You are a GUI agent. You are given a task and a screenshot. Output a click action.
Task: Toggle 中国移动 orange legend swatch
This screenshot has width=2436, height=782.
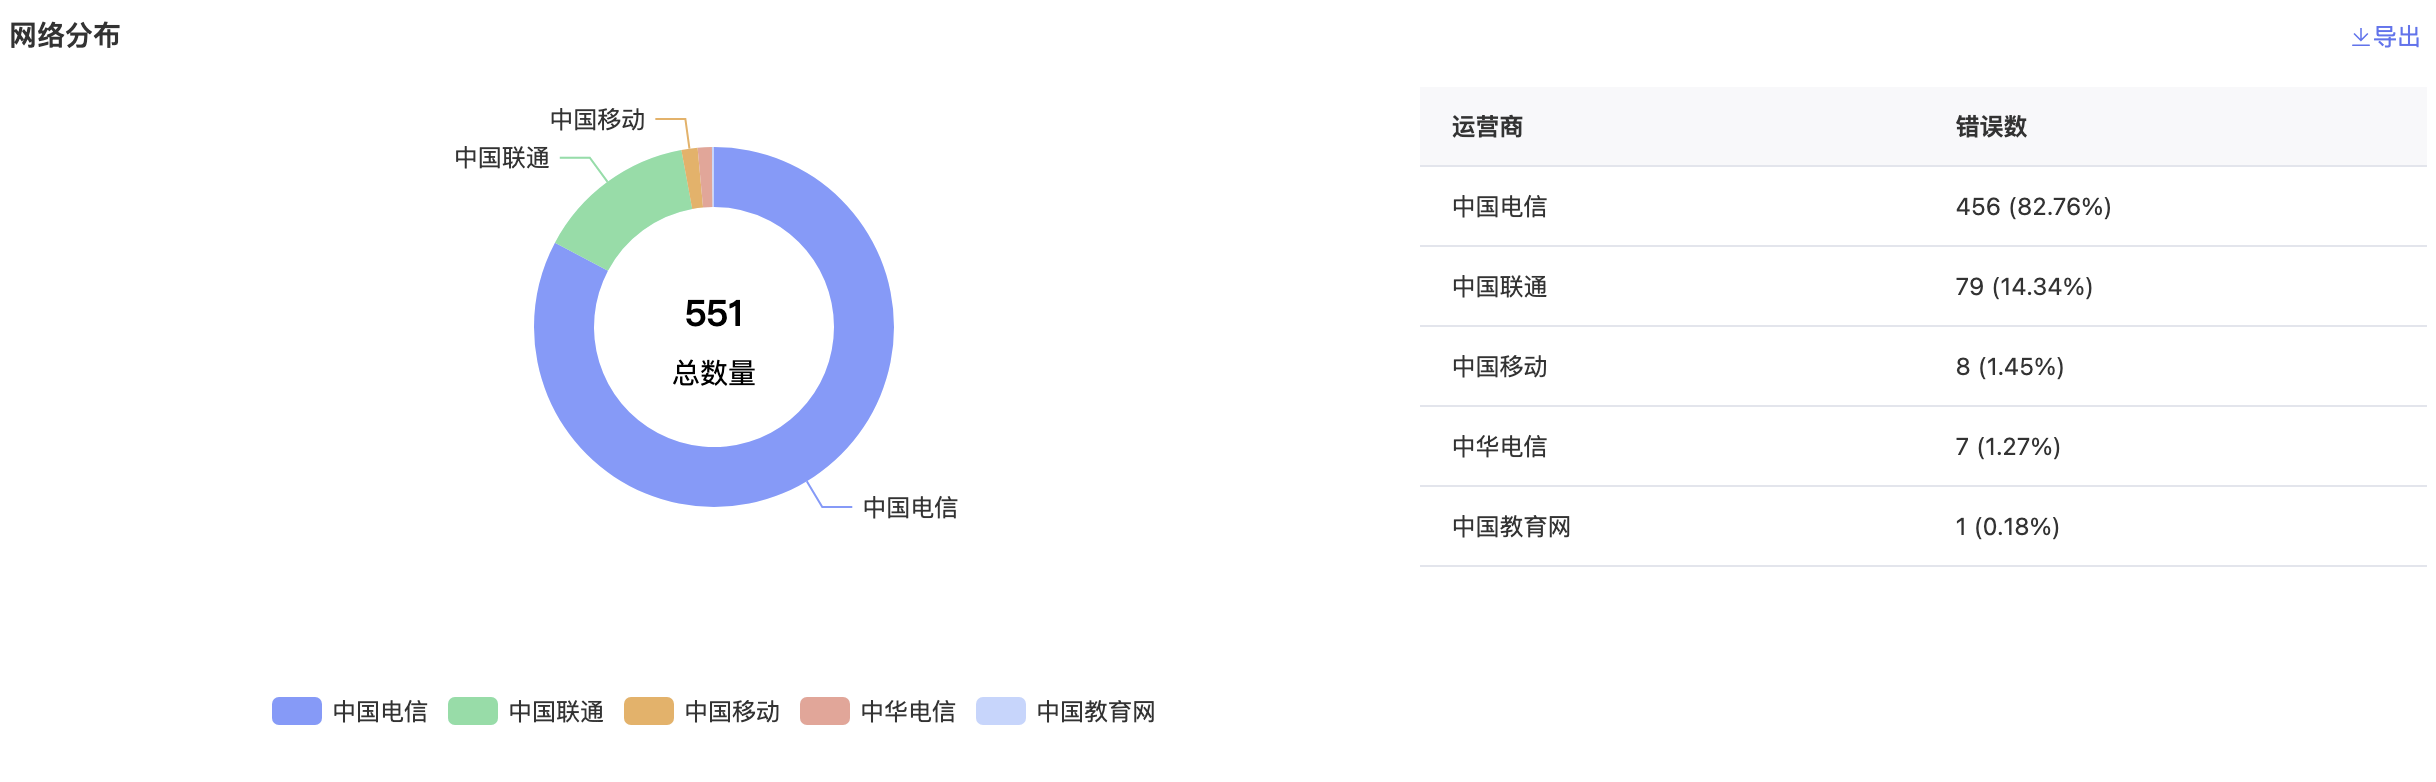(648, 711)
